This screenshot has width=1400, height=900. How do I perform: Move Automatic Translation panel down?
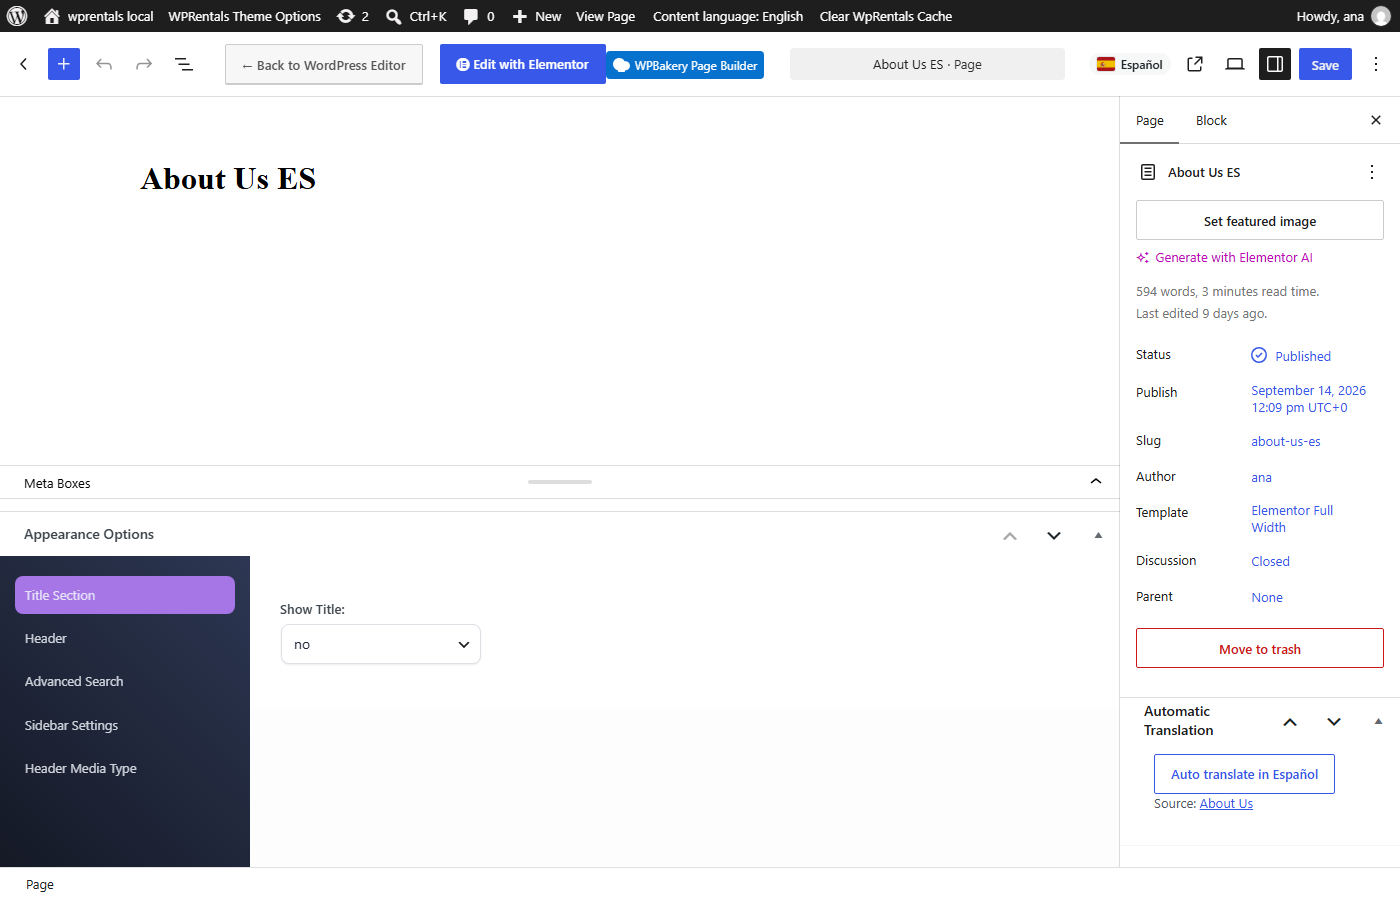tap(1334, 722)
